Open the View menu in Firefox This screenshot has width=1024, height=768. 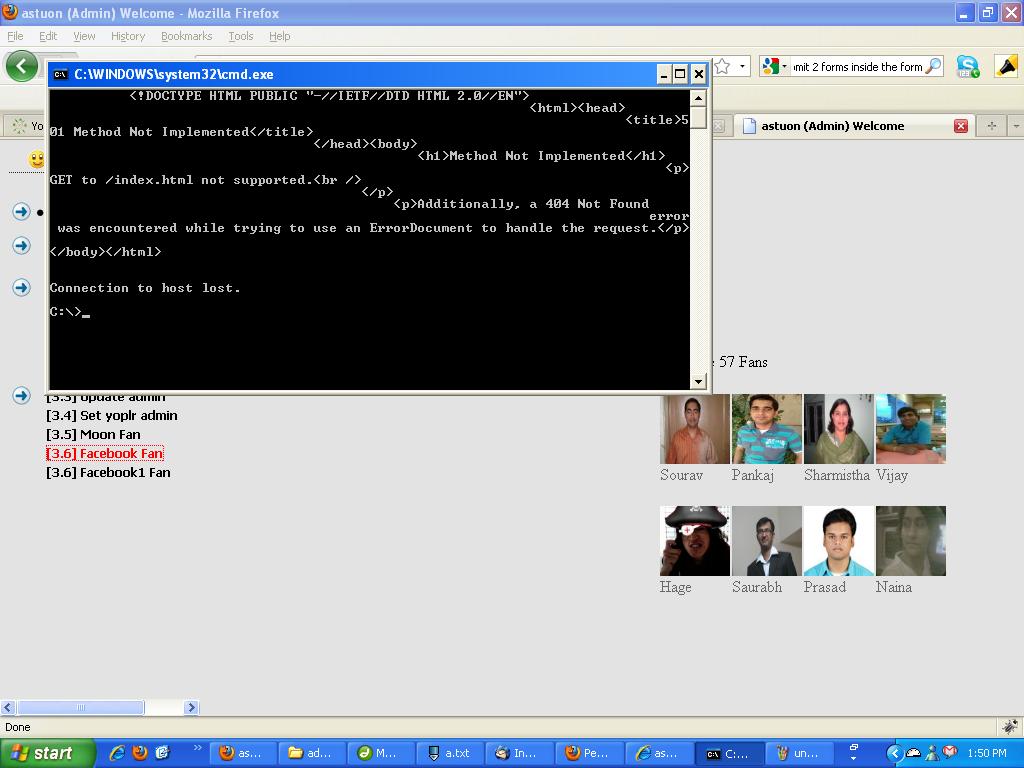pos(84,36)
